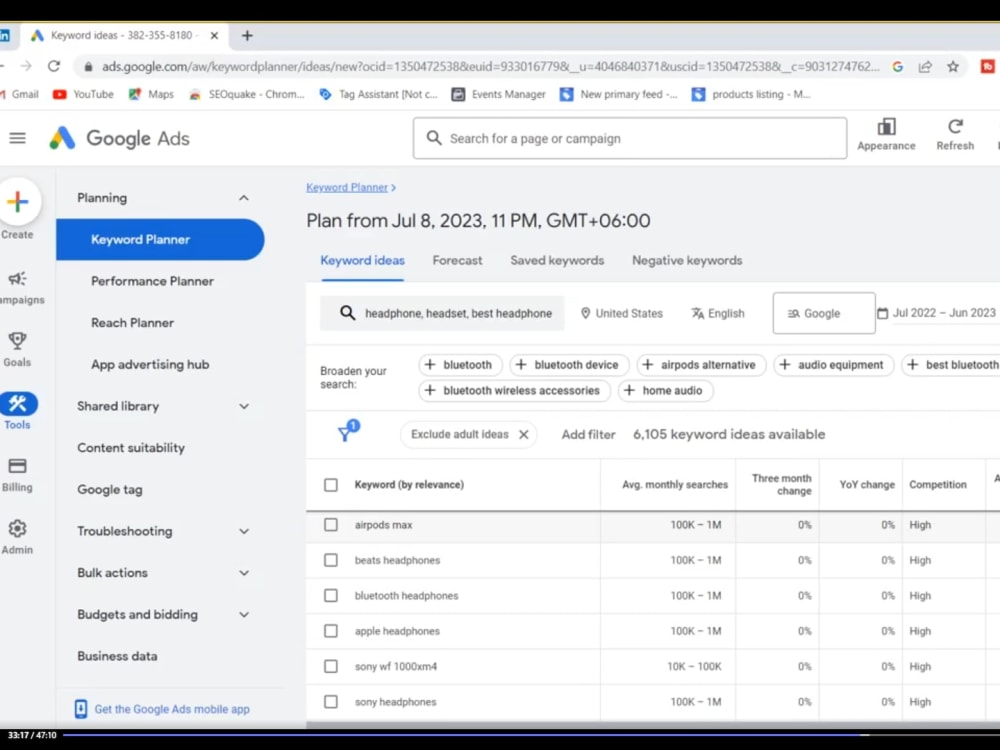The width and height of the screenshot is (1000, 750).
Task: Open SEOquake bookmark
Action: [247, 94]
